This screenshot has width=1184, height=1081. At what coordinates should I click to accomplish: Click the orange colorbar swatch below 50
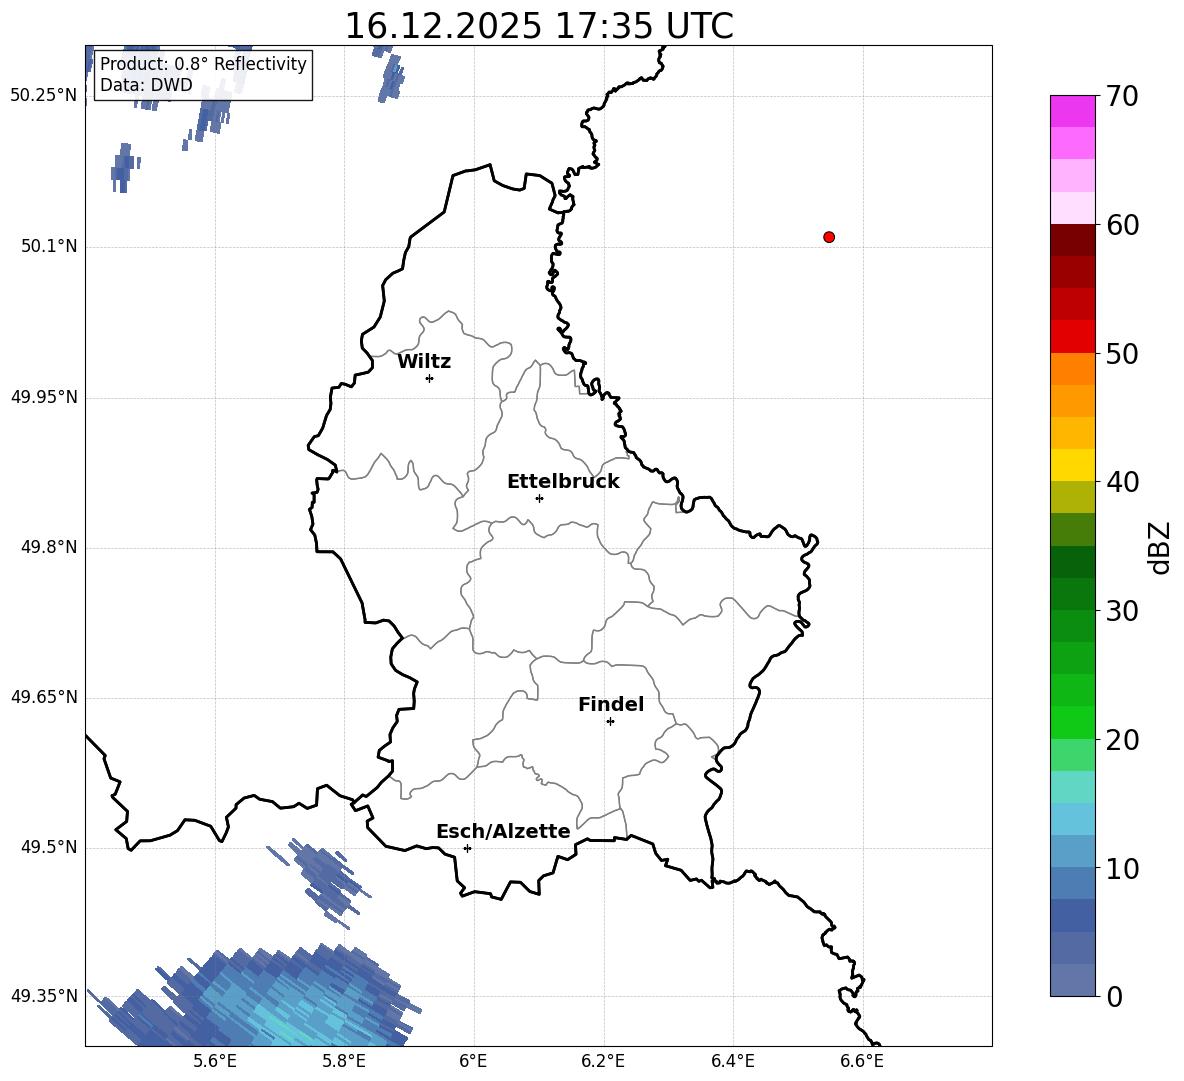click(x=1072, y=368)
